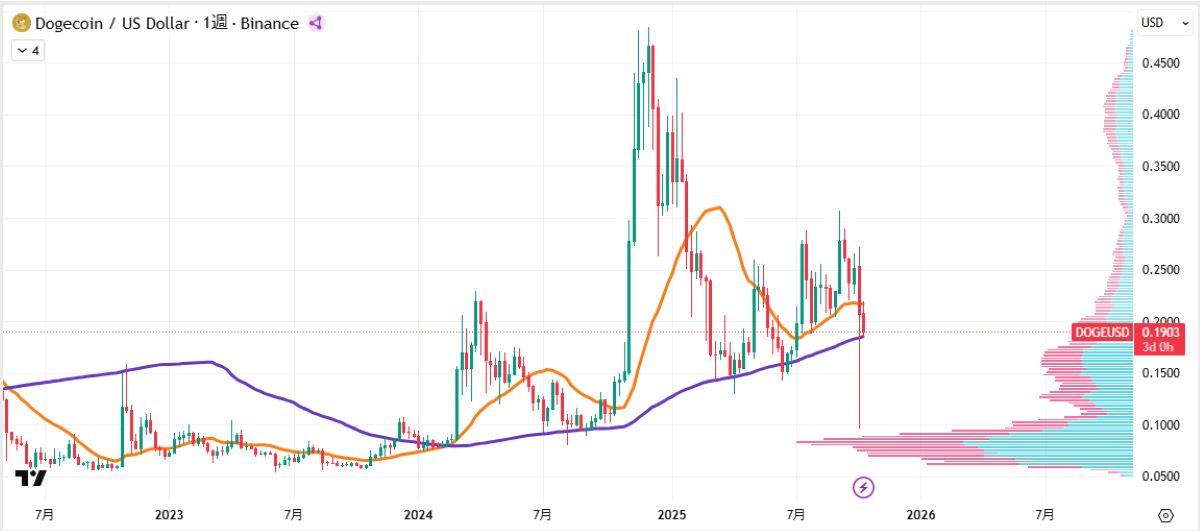Viewport: 1200px width, 531px height.
Task: Click the DOGEUSD price label 0.1903
Action: click(x=1130, y=332)
